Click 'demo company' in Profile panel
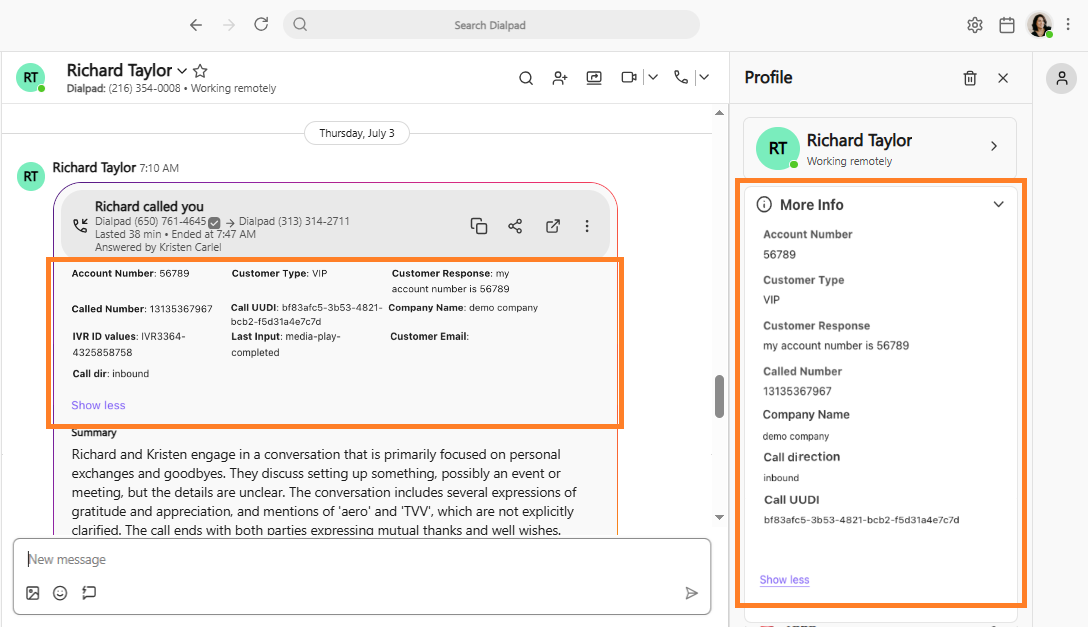Screen dimensions: 1091x627 (796, 436)
